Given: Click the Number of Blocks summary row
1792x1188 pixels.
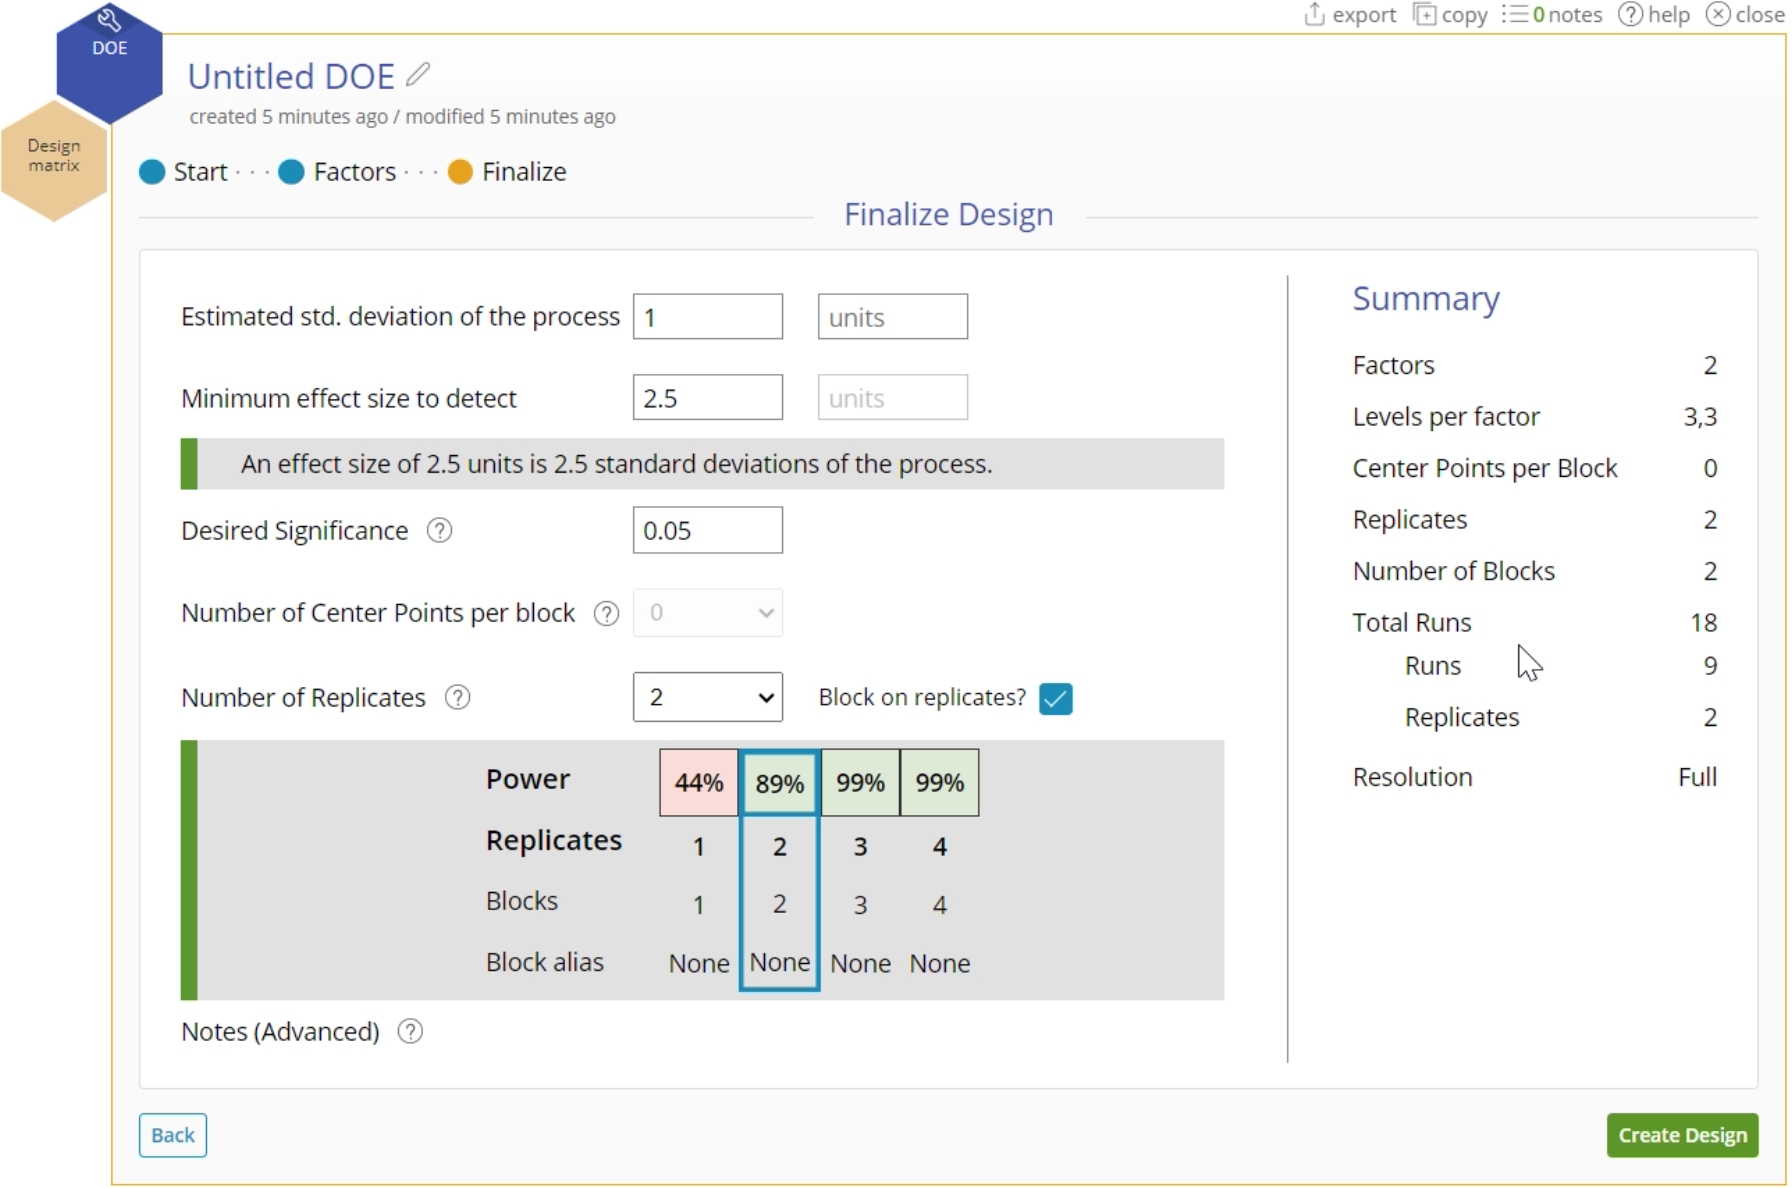Looking at the screenshot, I should pyautogui.click(x=1535, y=571).
